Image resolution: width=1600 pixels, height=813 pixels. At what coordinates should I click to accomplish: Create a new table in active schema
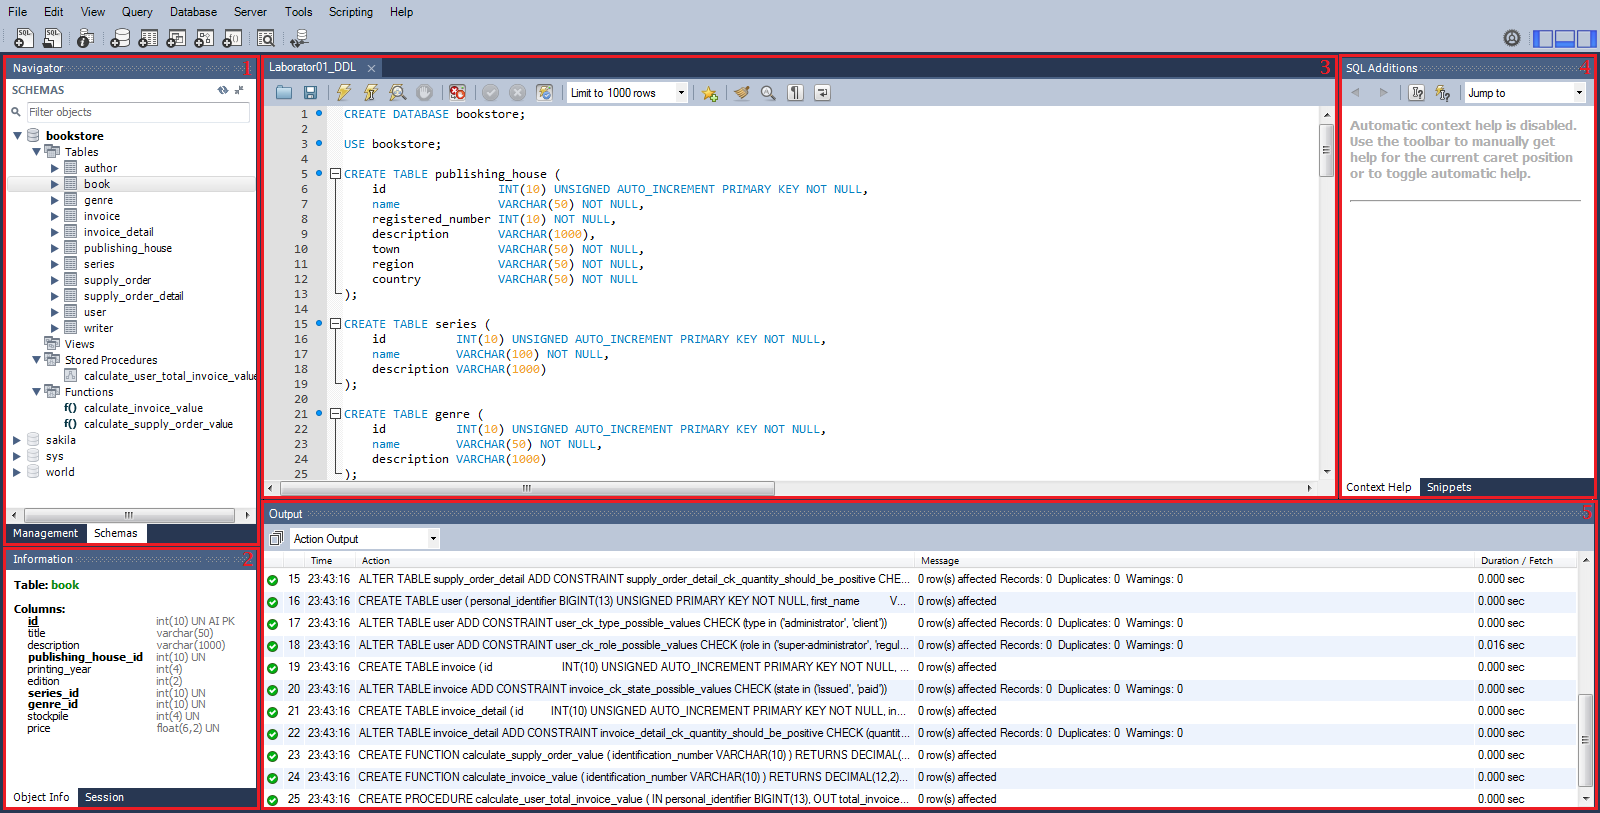pyautogui.click(x=148, y=39)
